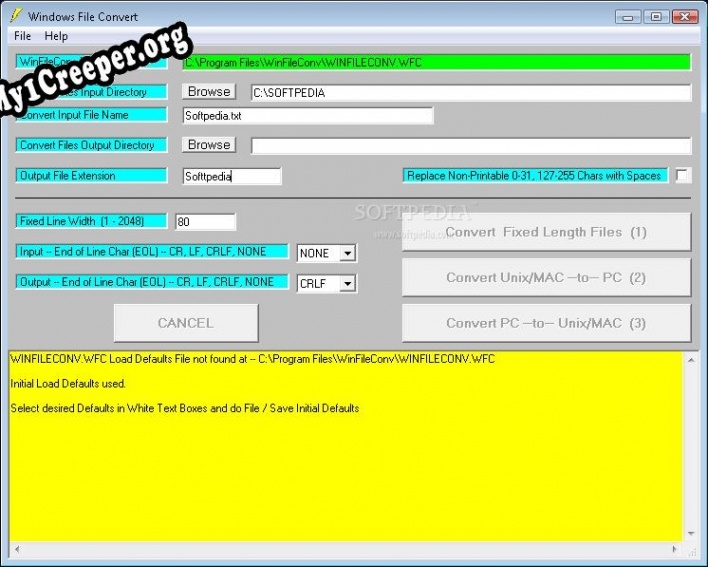Click the Fixed Line Width field
The image size is (708, 567).
[205, 222]
